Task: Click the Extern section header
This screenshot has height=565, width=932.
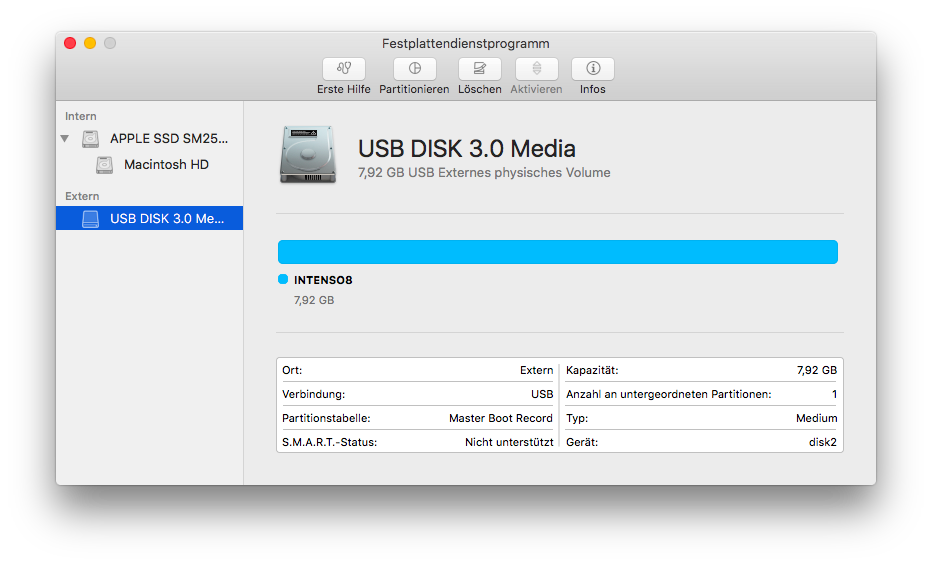Action: [x=82, y=196]
